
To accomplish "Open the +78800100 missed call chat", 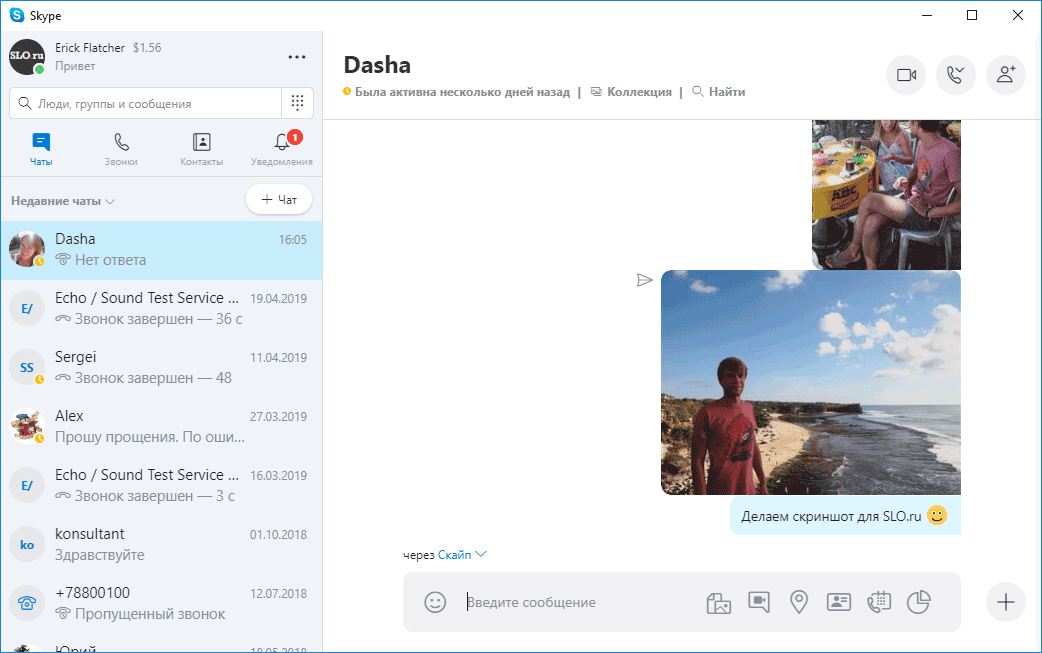I will tap(161, 603).
